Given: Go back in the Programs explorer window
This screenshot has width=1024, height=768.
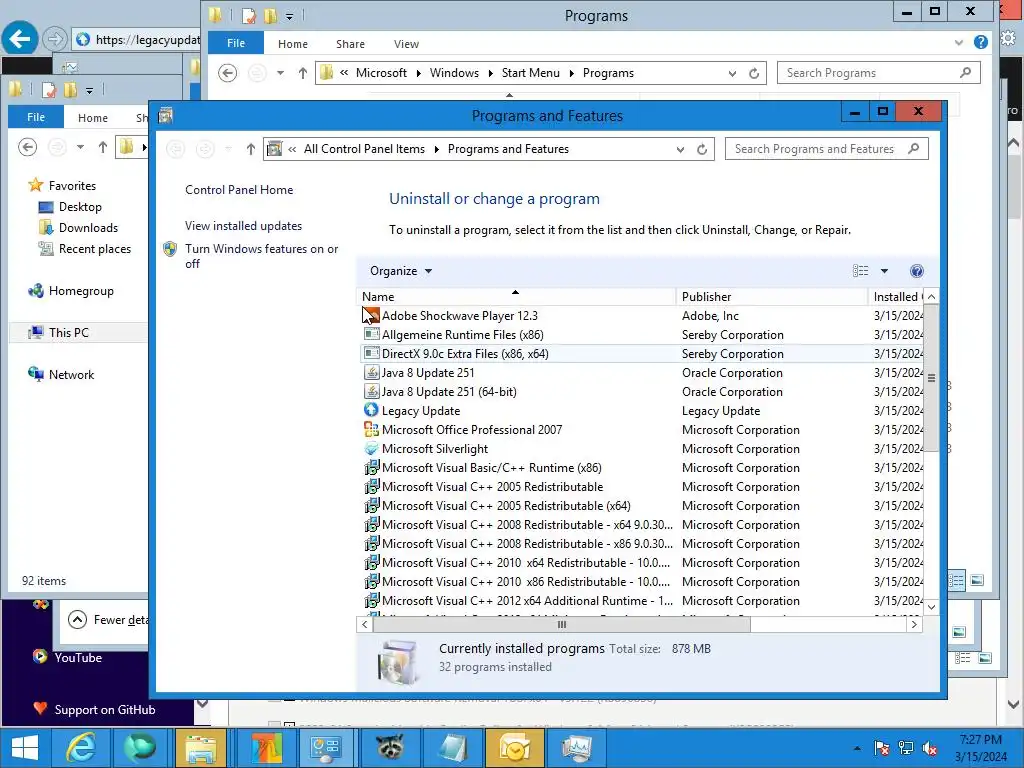Looking at the screenshot, I should tap(227, 72).
